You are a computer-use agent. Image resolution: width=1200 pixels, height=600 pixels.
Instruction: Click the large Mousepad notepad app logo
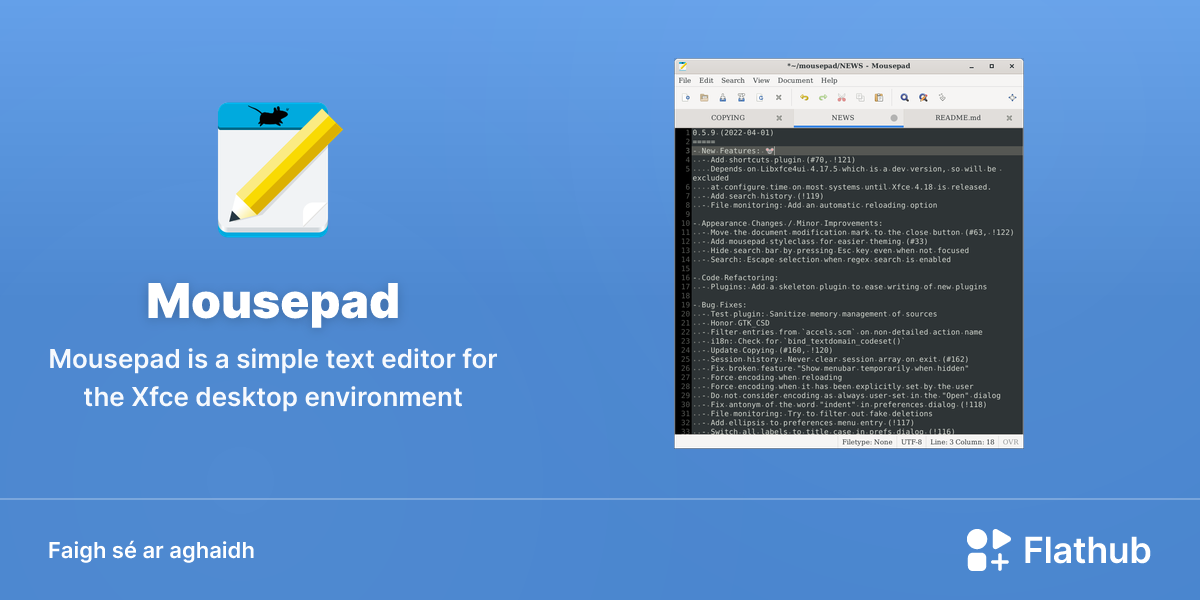tap(280, 168)
